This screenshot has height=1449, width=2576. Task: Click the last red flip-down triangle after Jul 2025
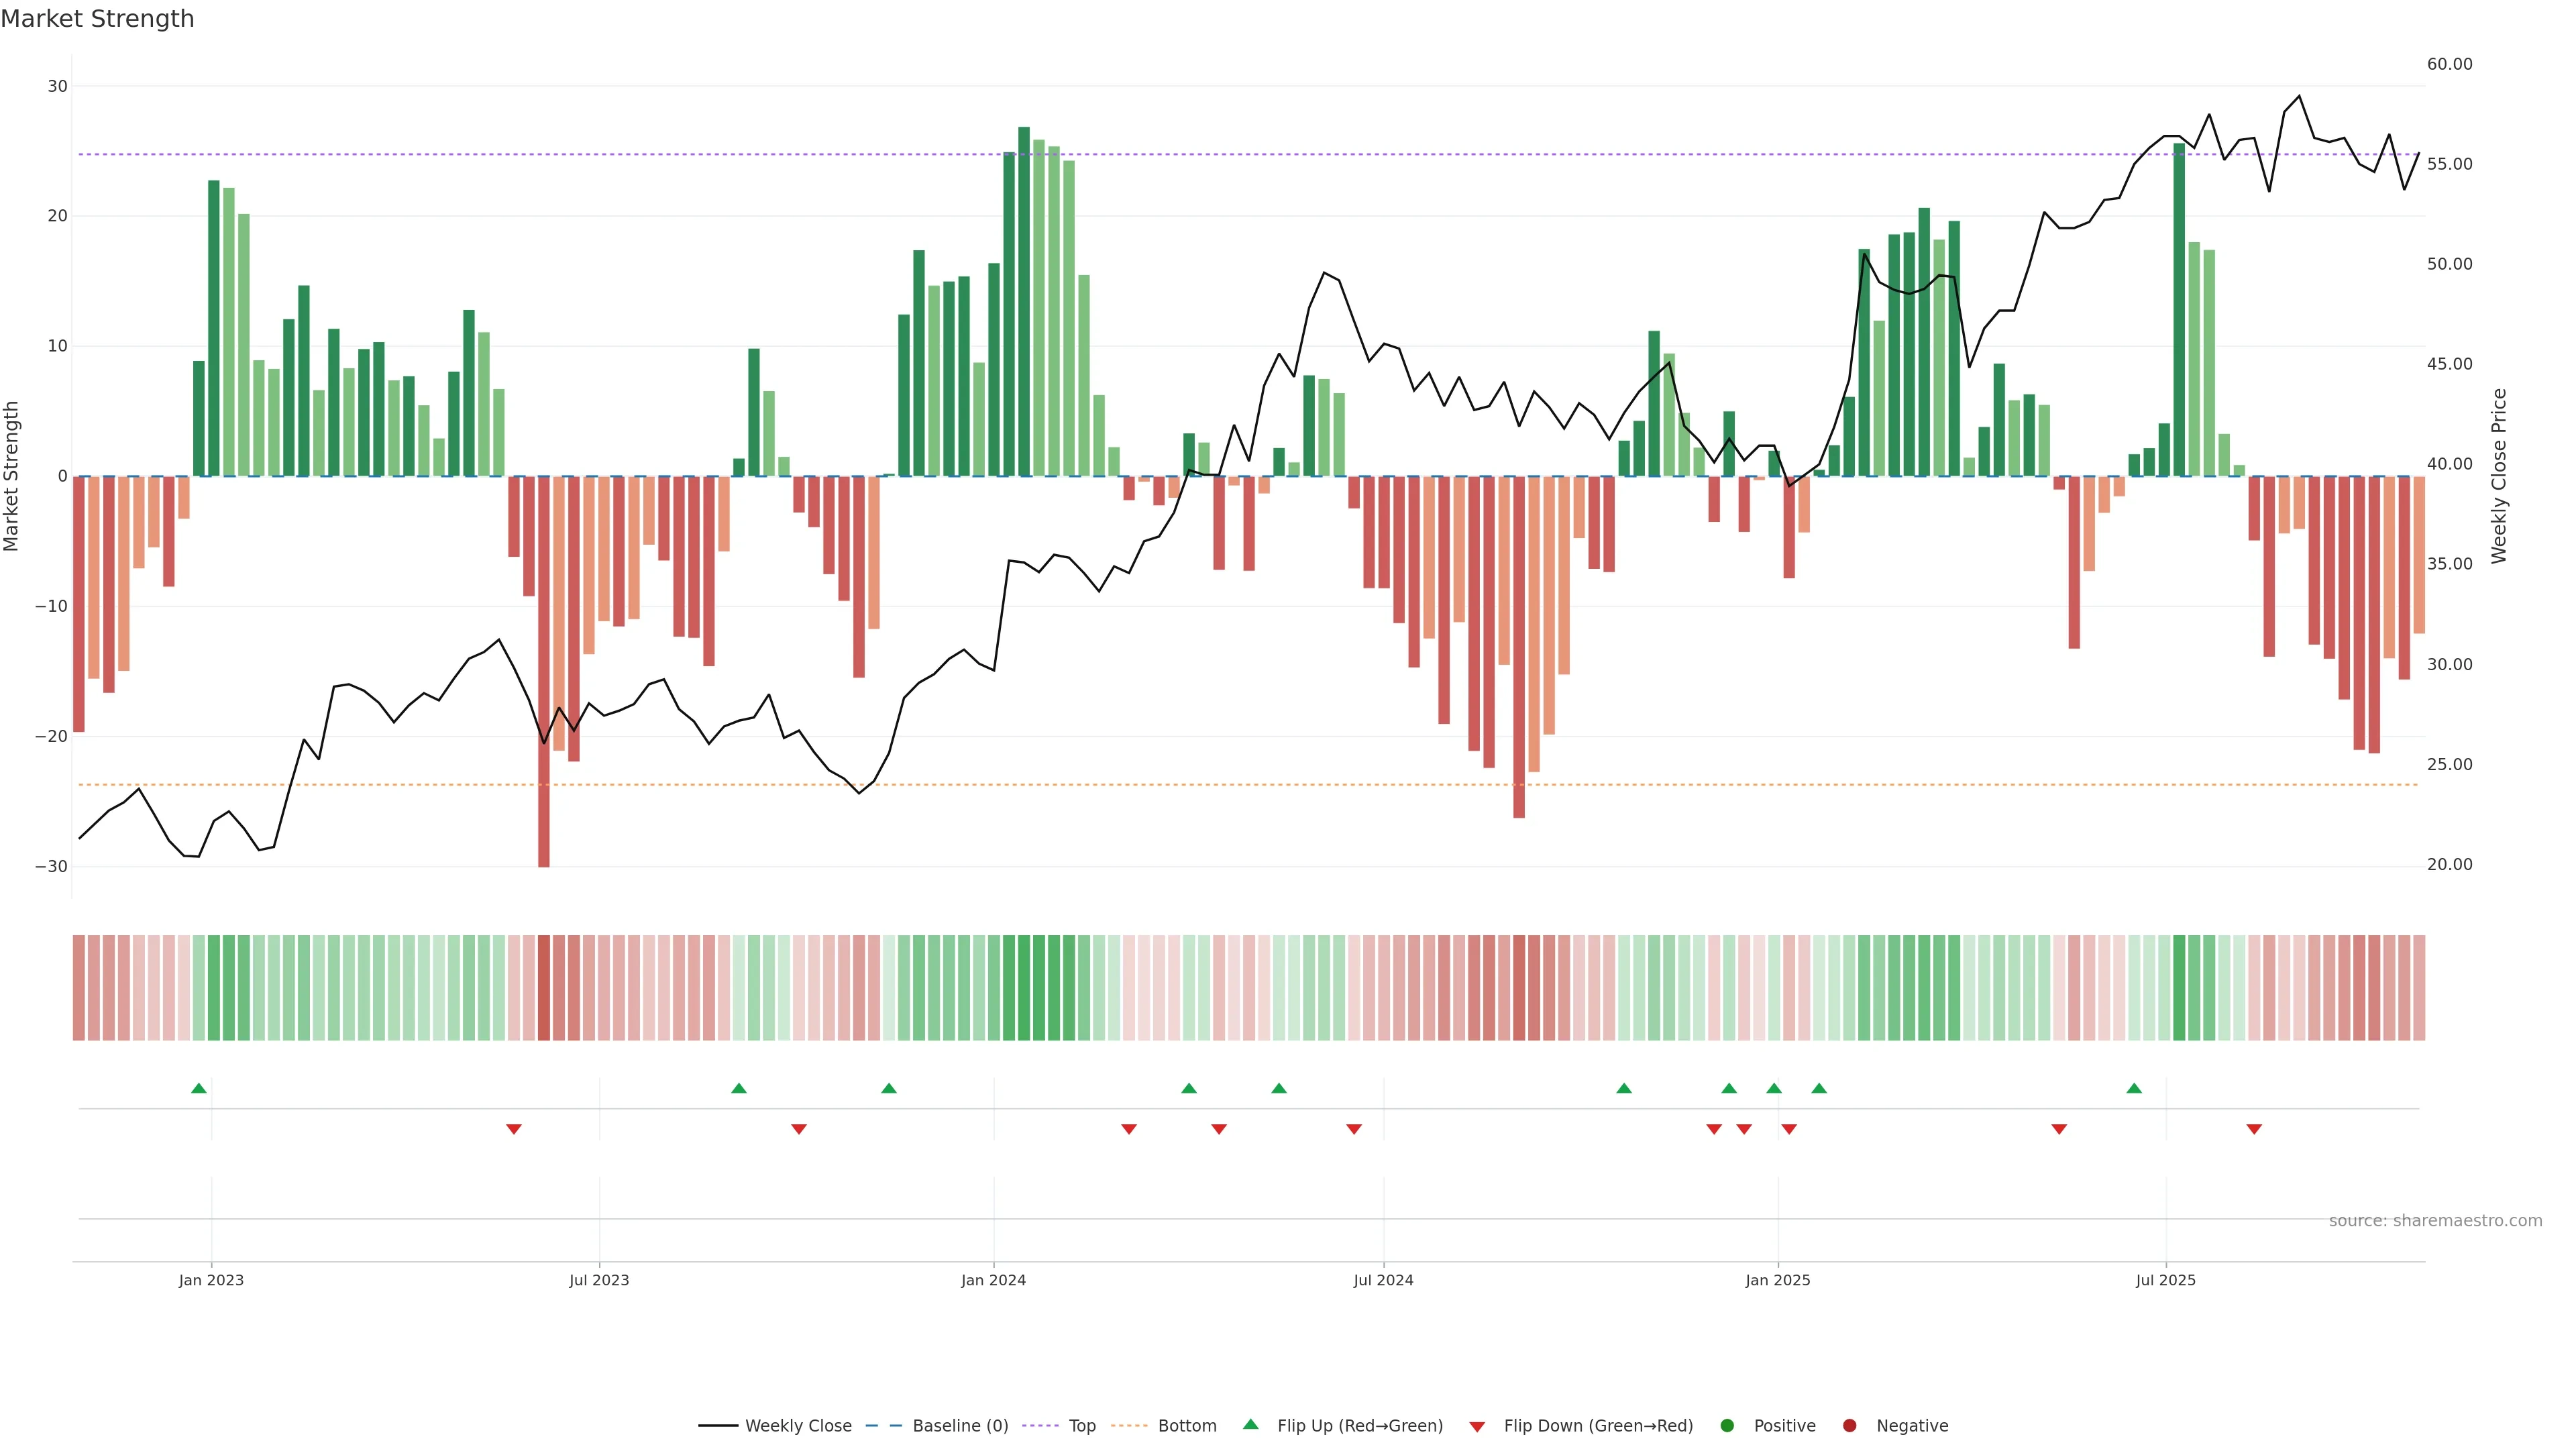[x=2254, y=1129]
